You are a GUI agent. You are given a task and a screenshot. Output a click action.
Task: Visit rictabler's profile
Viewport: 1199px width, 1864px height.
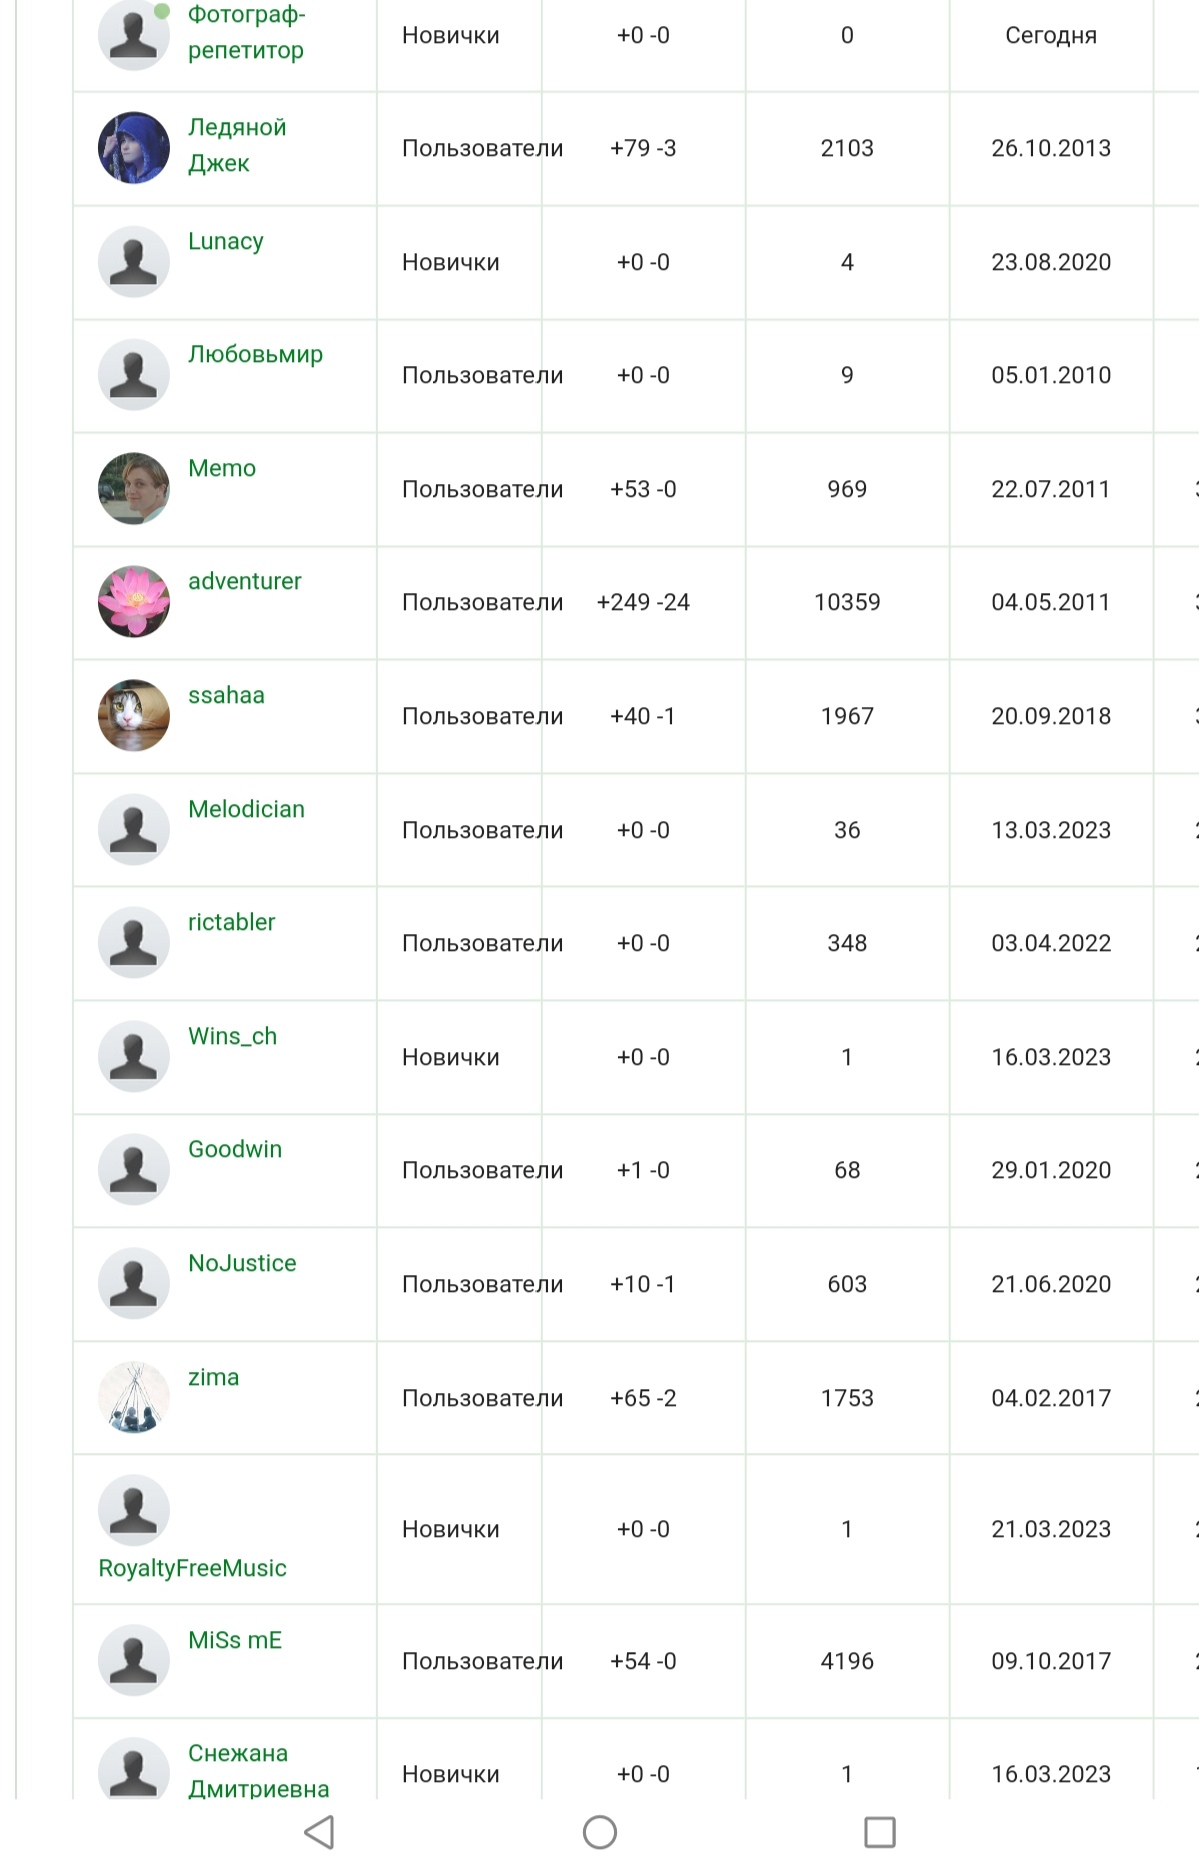pos(231,922)
